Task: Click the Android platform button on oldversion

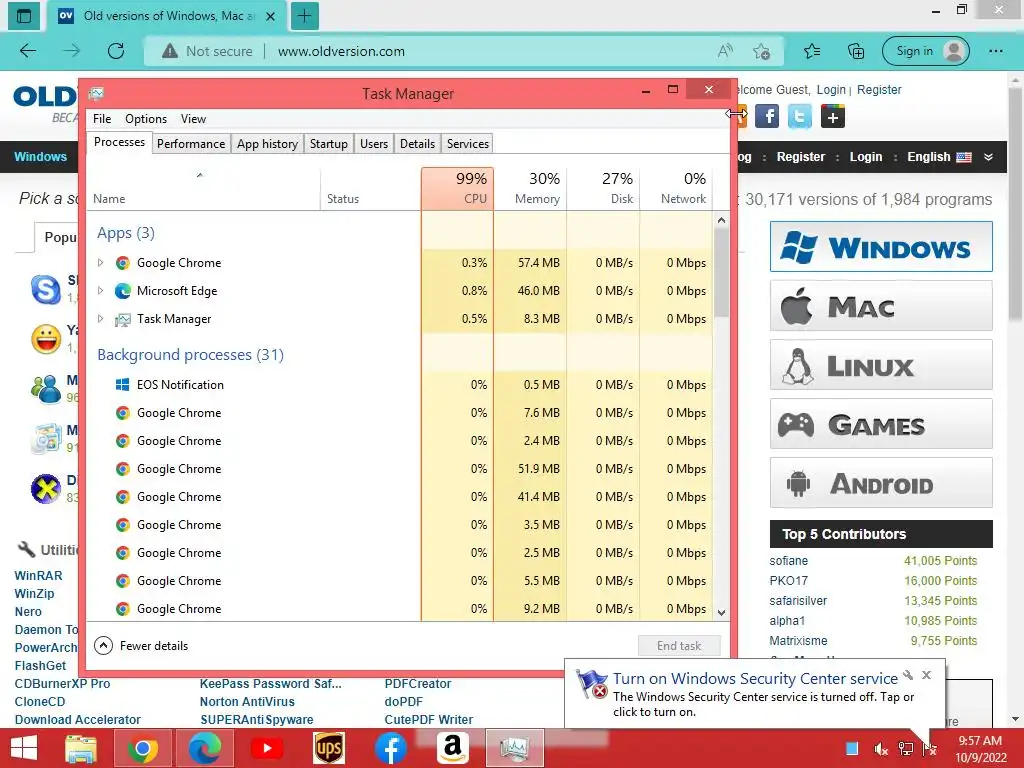Action: (x=881, y=483)
